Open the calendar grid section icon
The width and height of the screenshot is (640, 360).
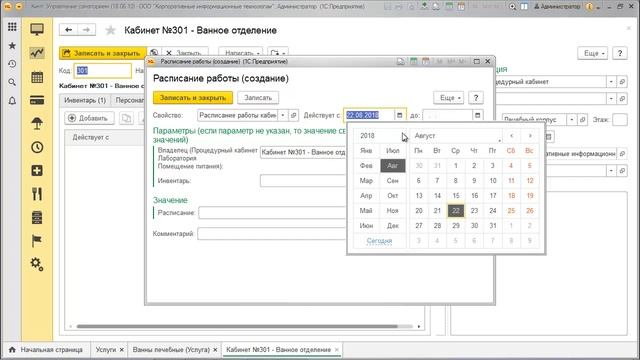pos(37,77)
